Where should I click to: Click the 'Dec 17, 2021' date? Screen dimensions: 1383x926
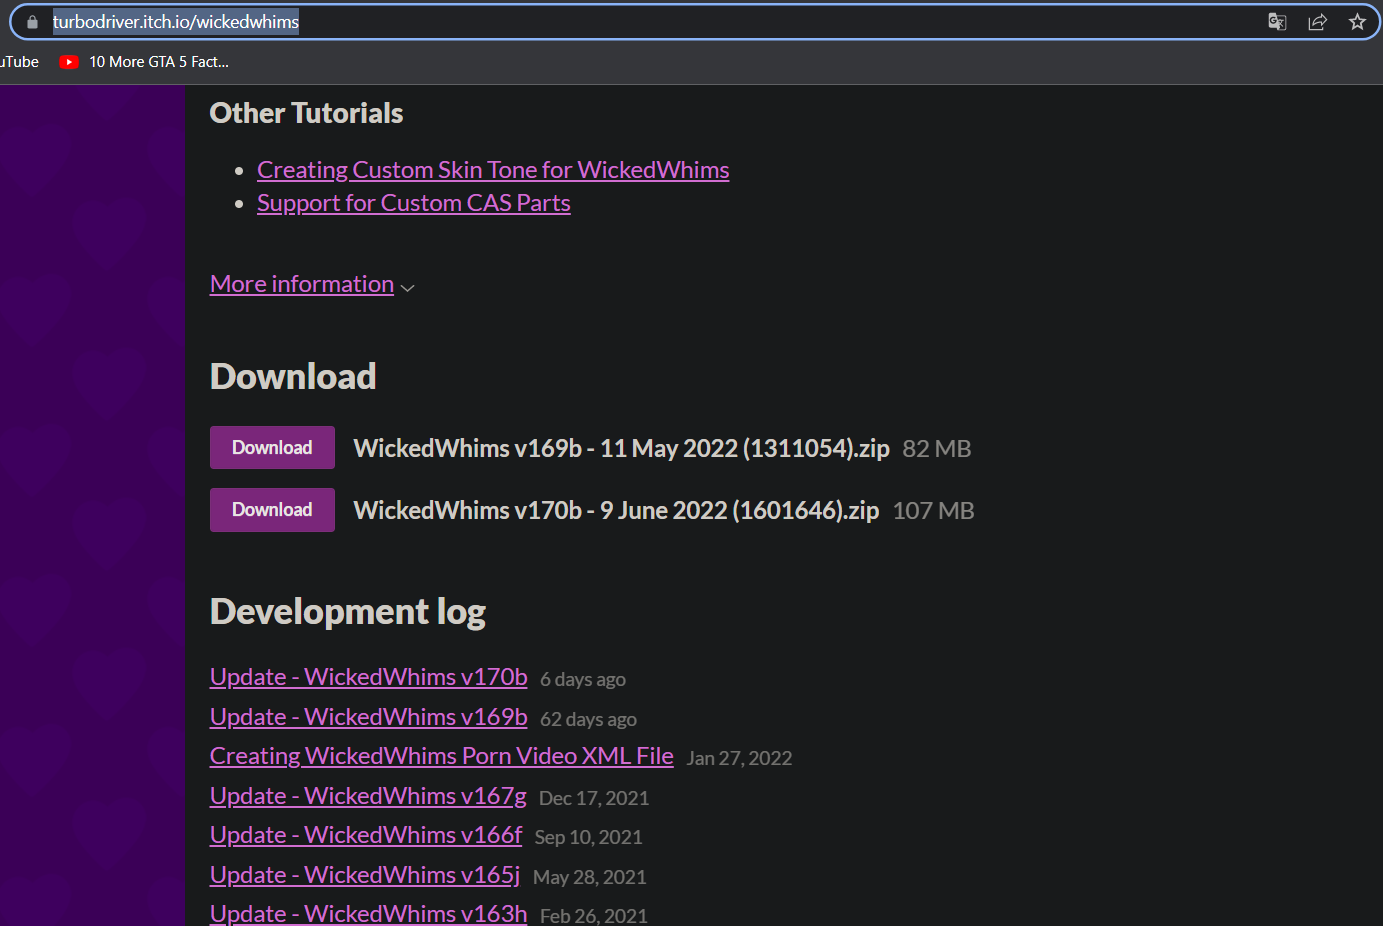click(594, 799)
